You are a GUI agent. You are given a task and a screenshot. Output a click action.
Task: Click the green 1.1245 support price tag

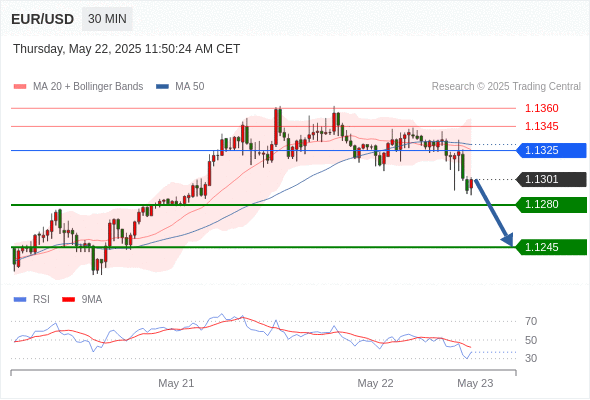[x=552, y=247]
